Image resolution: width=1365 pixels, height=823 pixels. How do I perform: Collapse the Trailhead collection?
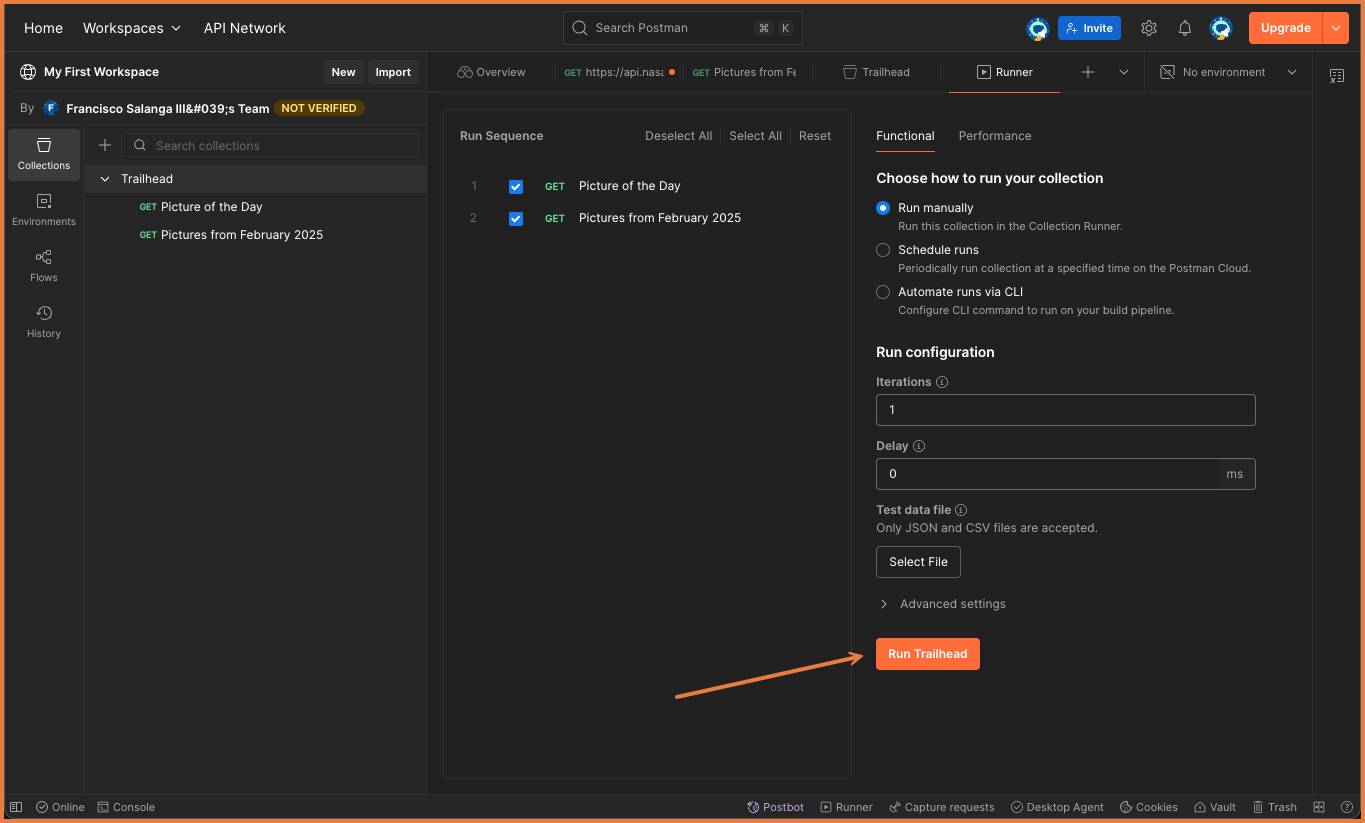(105, 179)
